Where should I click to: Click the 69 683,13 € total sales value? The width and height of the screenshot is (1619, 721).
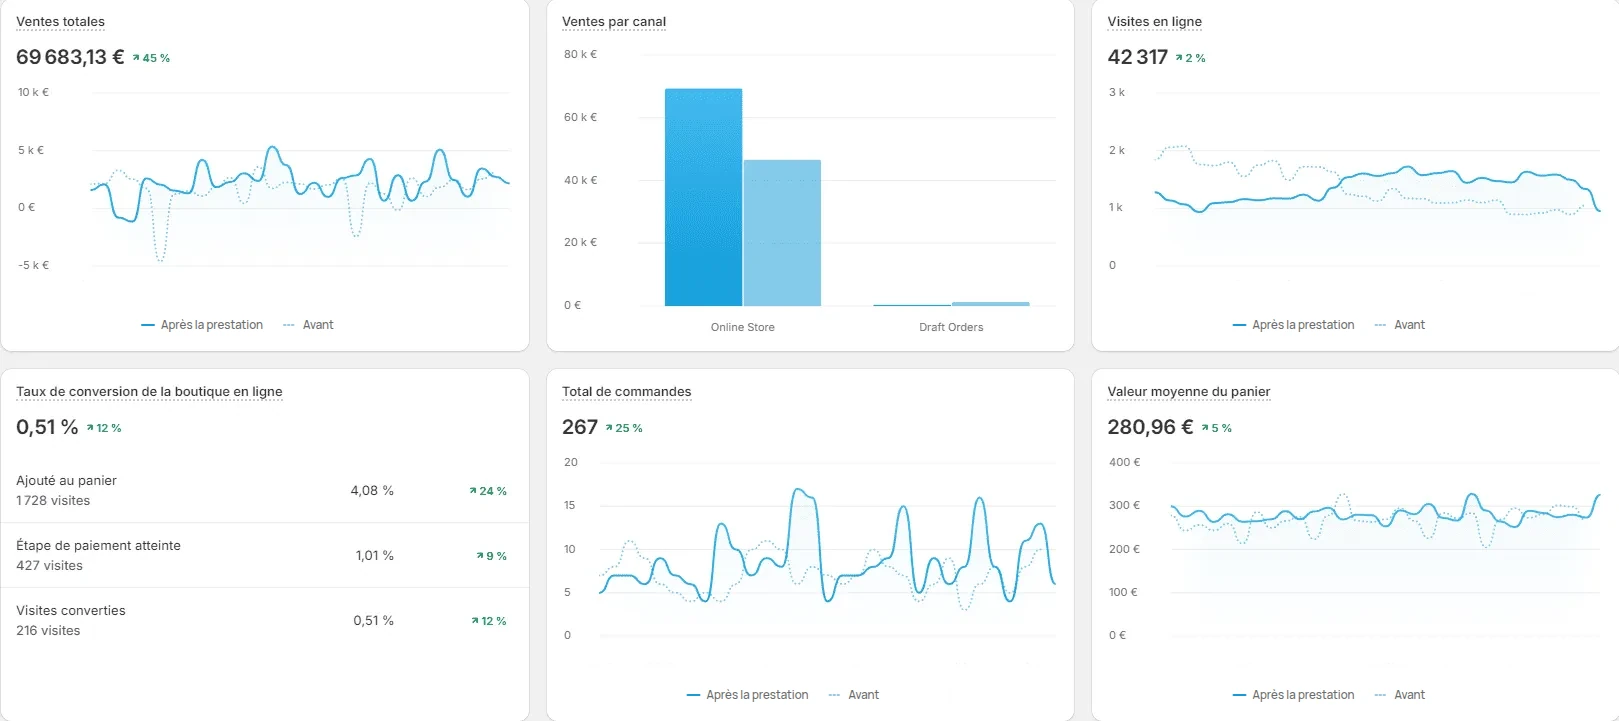click(70, 57)
